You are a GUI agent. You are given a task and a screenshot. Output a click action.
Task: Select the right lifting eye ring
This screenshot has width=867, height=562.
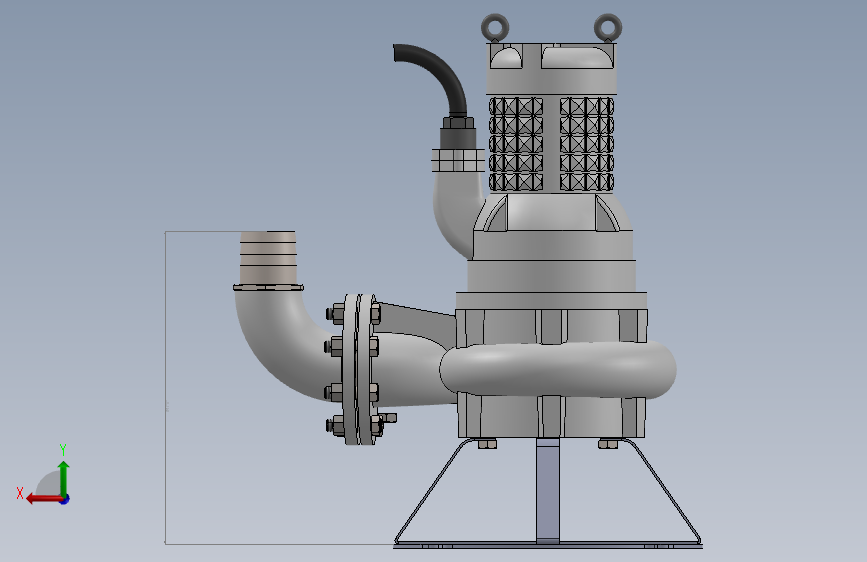pos(608,27)
